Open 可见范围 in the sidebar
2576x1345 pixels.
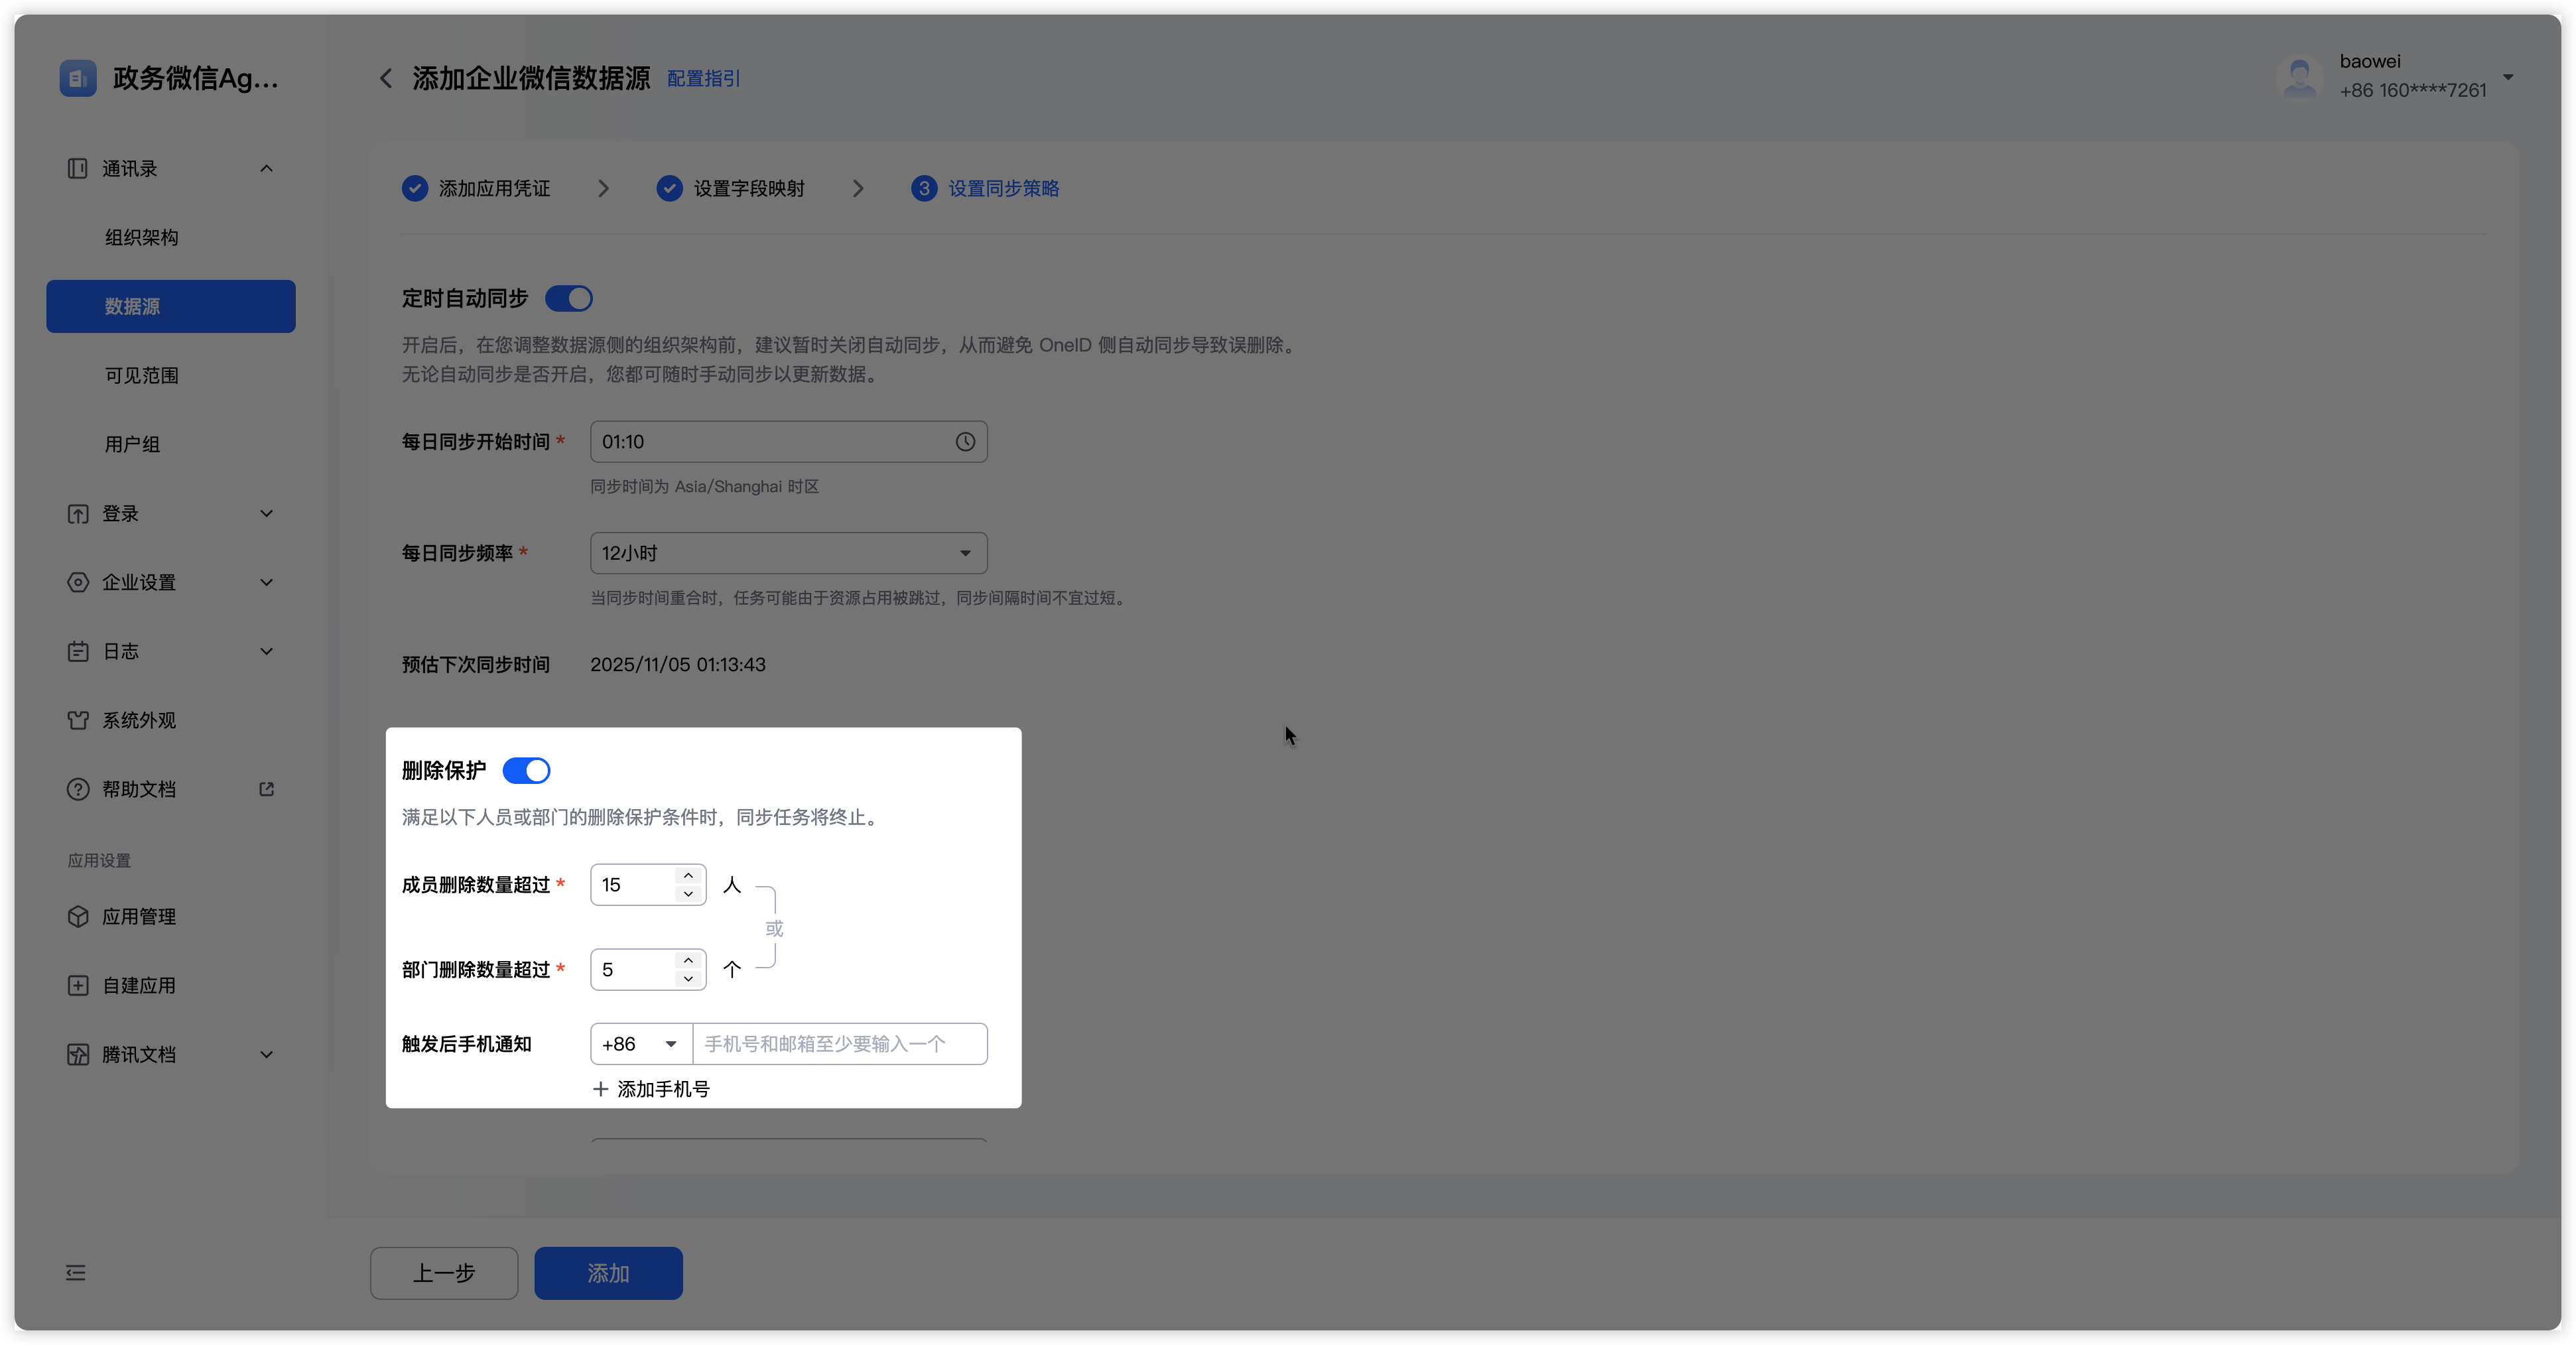(x=142, y=376)
